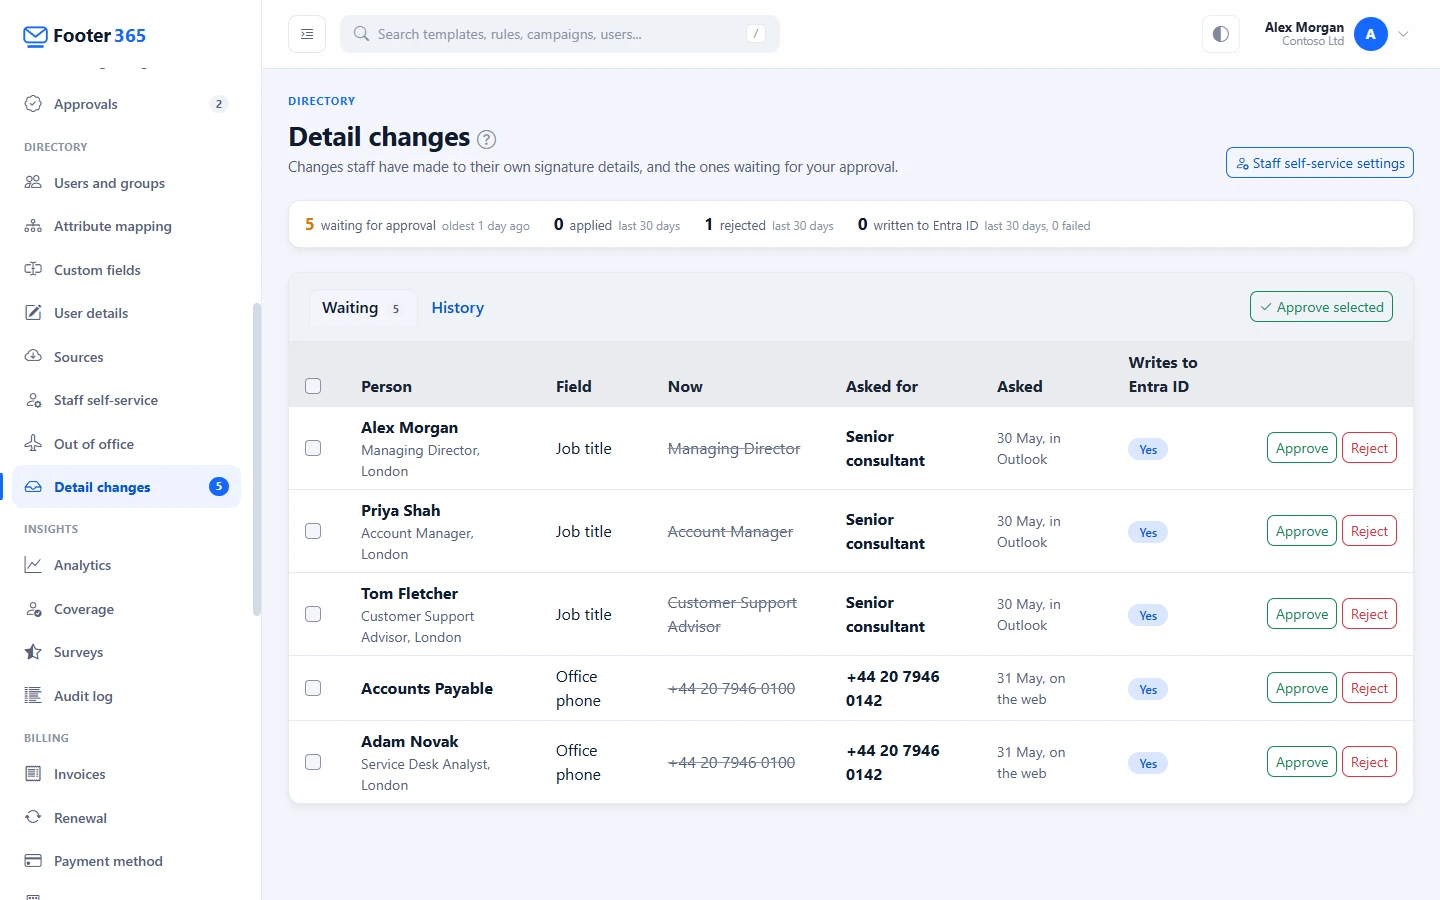Switch to the History tab

[x=458, y=308]
